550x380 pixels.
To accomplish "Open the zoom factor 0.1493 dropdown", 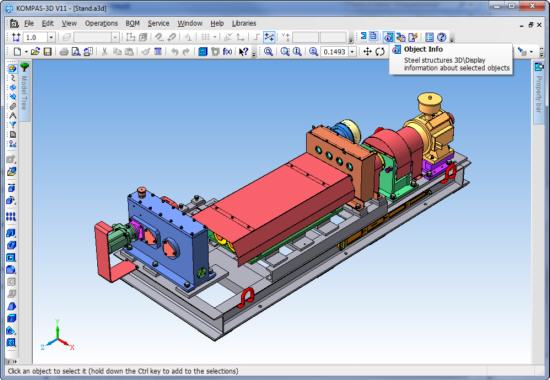I will tap(352, 52).
